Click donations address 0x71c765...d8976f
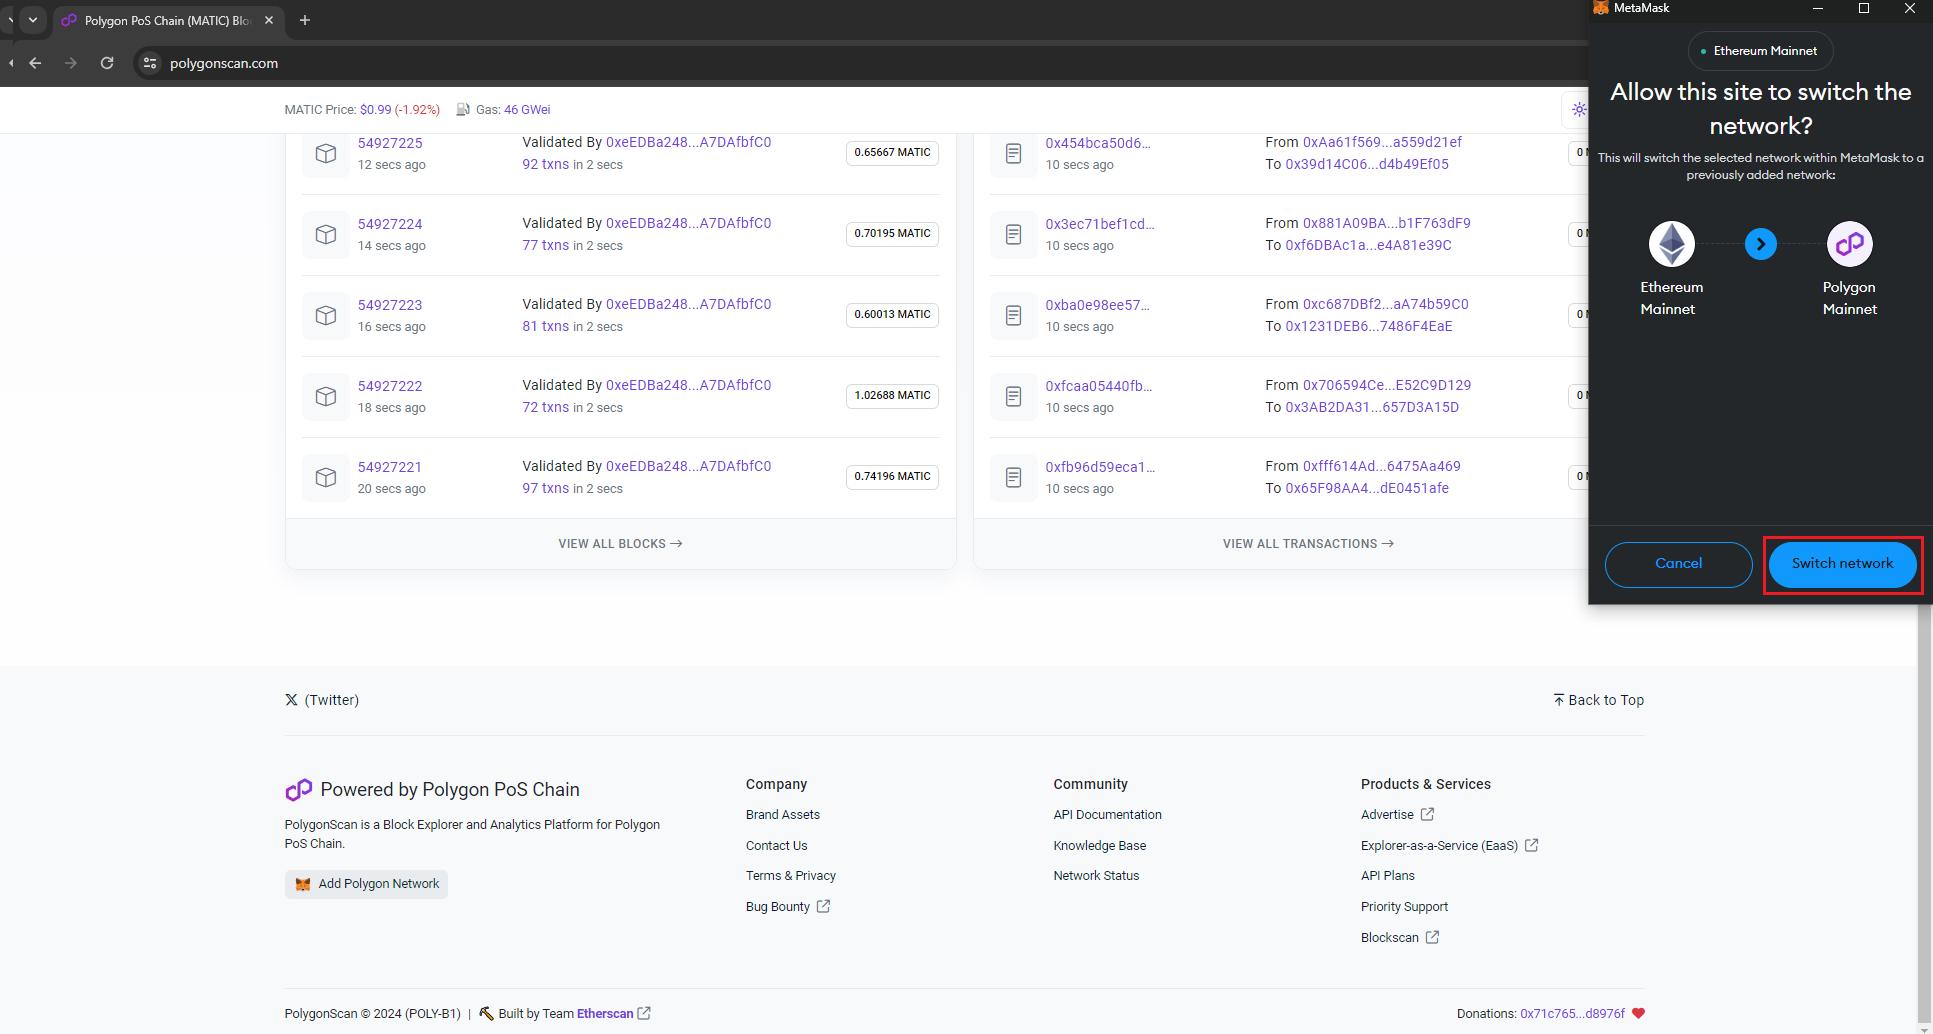Viewport: 1933px width, 1034px height. (x=1572, y=1014)
